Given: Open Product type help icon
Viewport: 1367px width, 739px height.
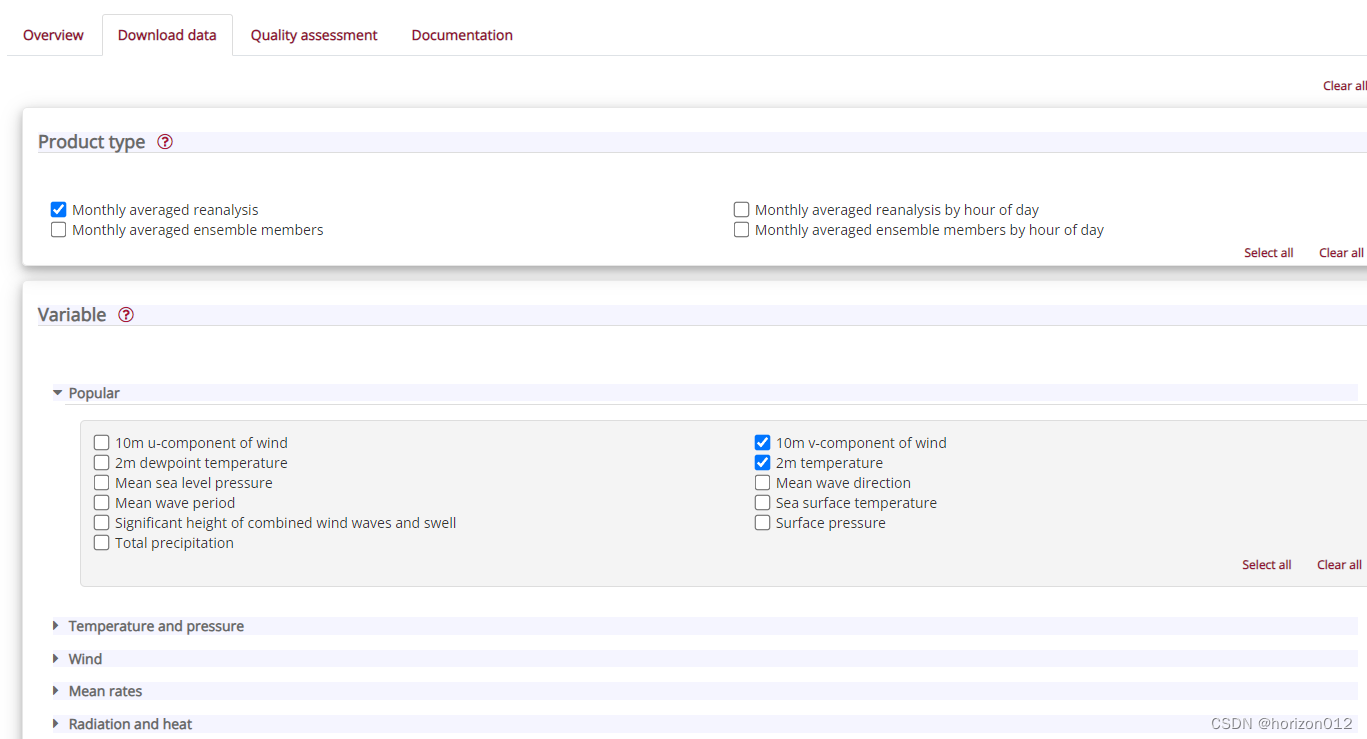Looking at the screenshot, I should pos(165,142).
